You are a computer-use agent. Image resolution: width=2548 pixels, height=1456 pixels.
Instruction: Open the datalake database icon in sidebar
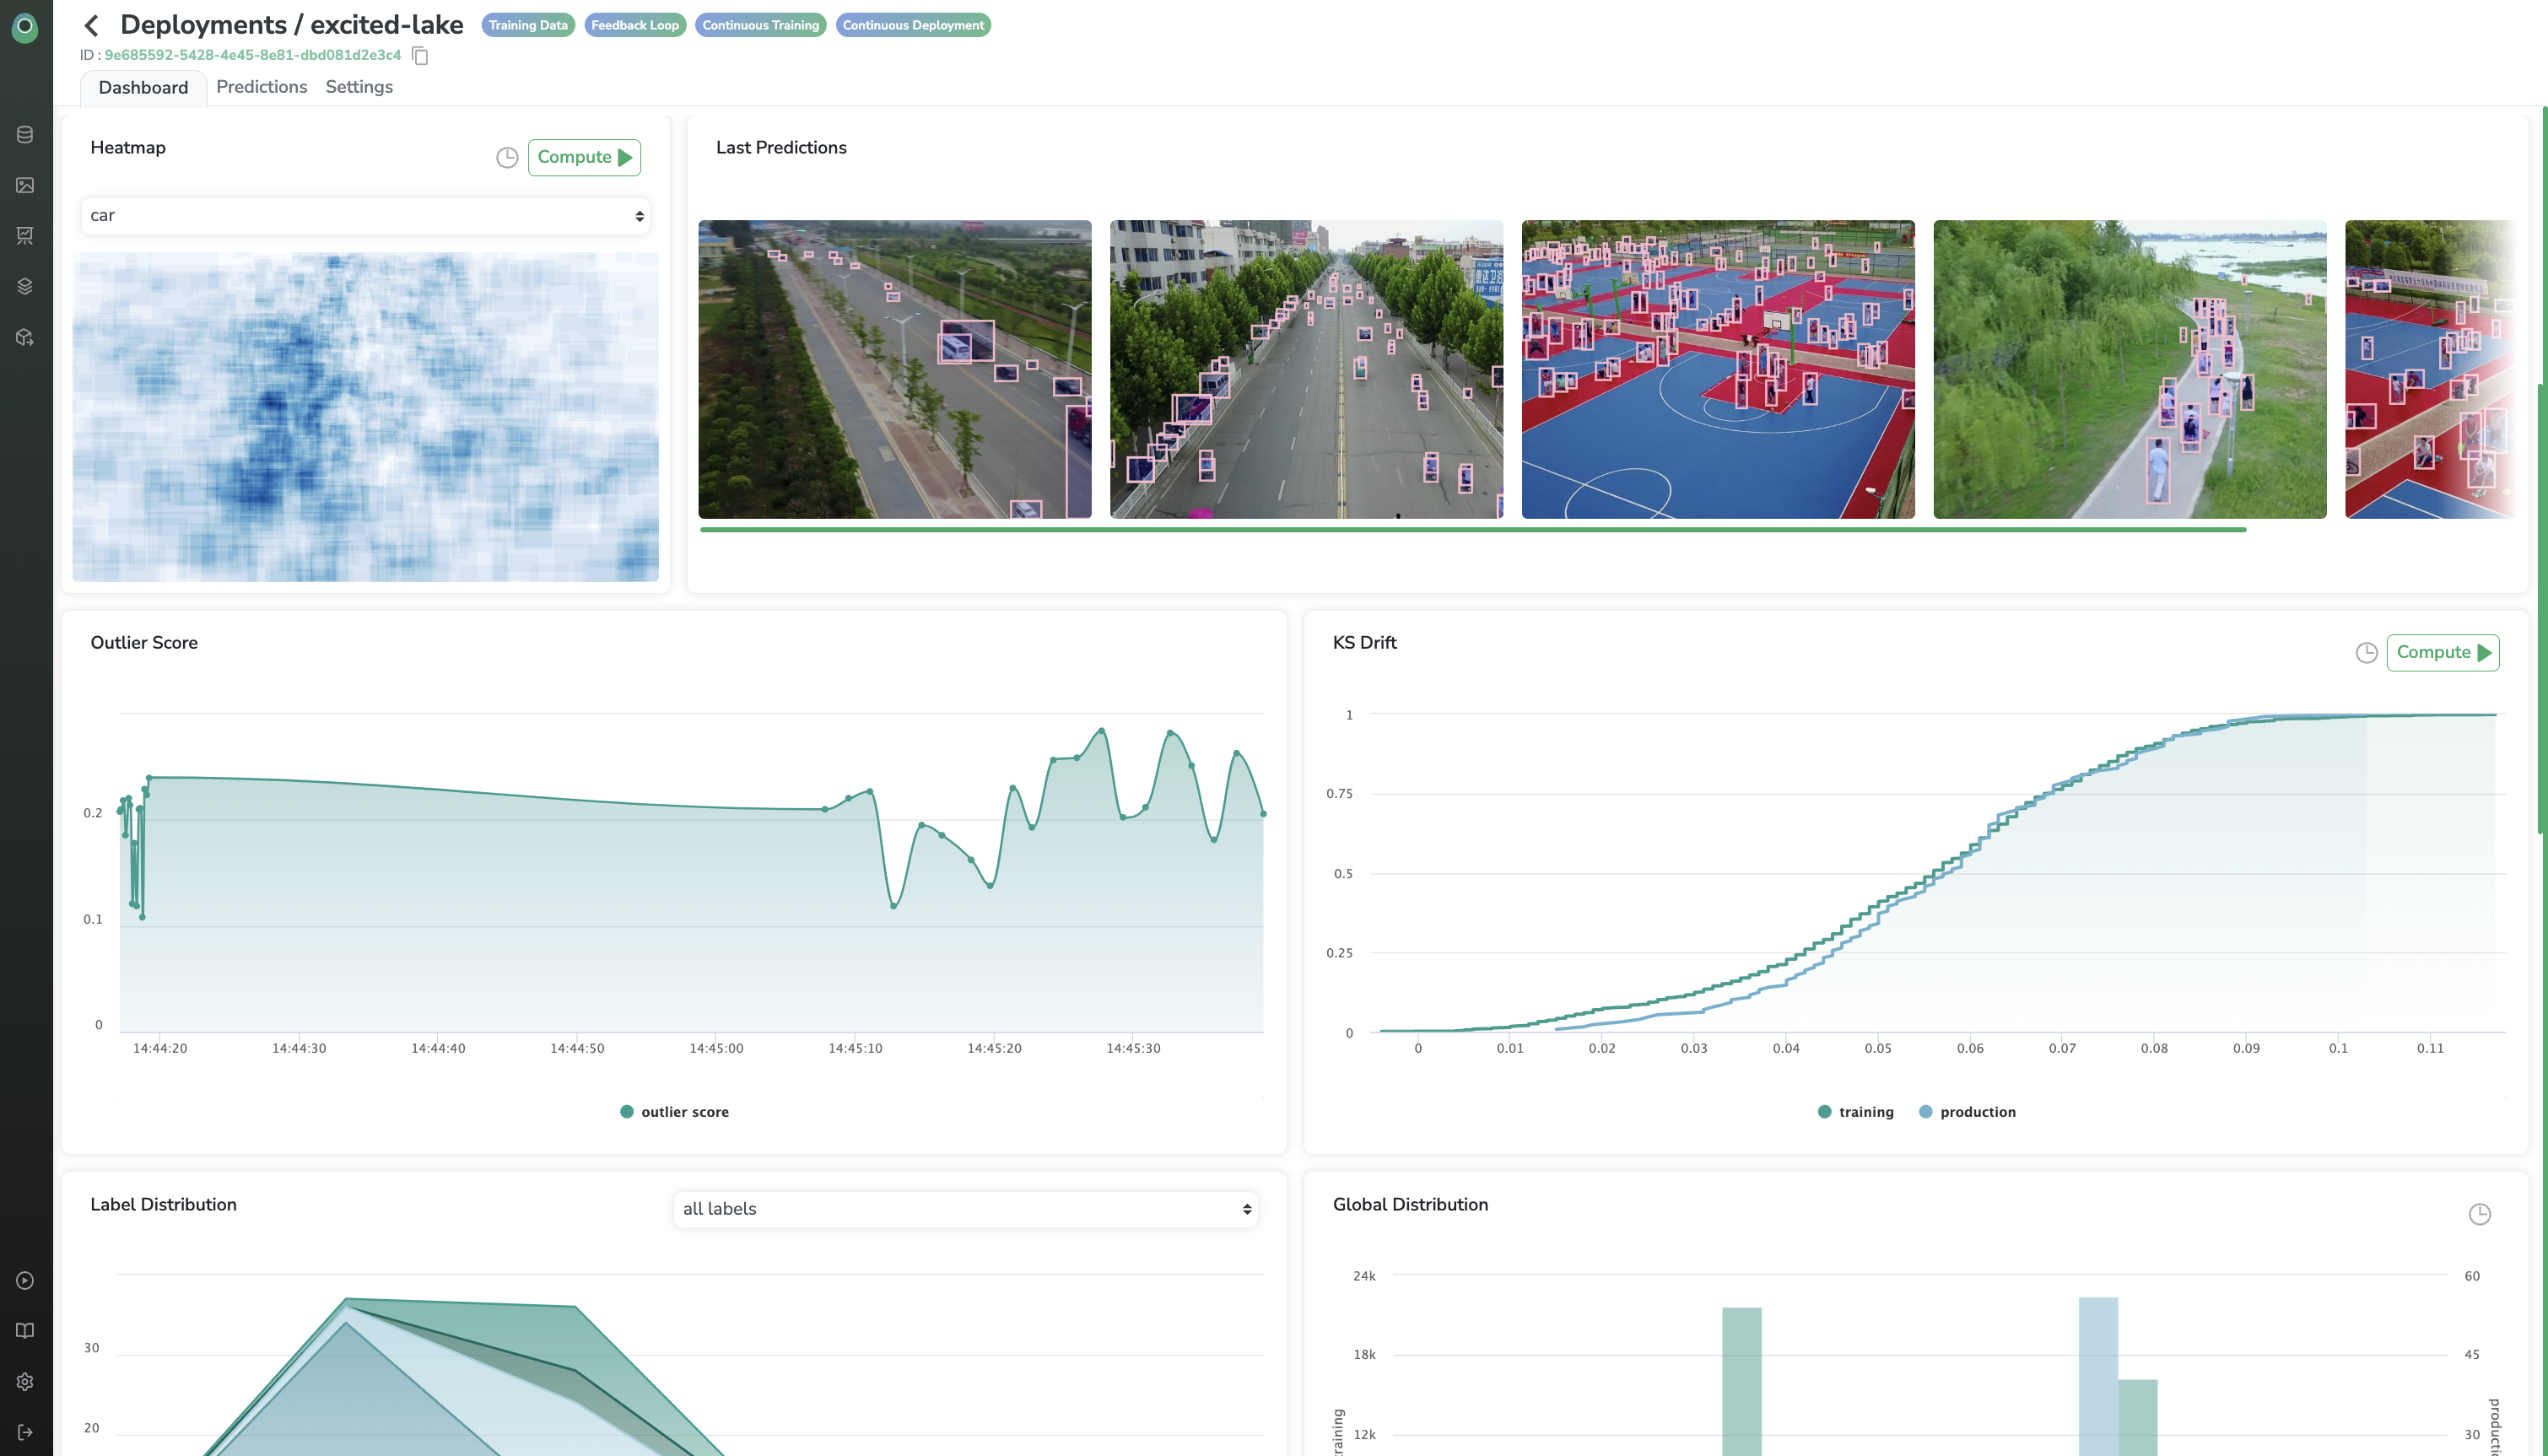pos(25,134)
